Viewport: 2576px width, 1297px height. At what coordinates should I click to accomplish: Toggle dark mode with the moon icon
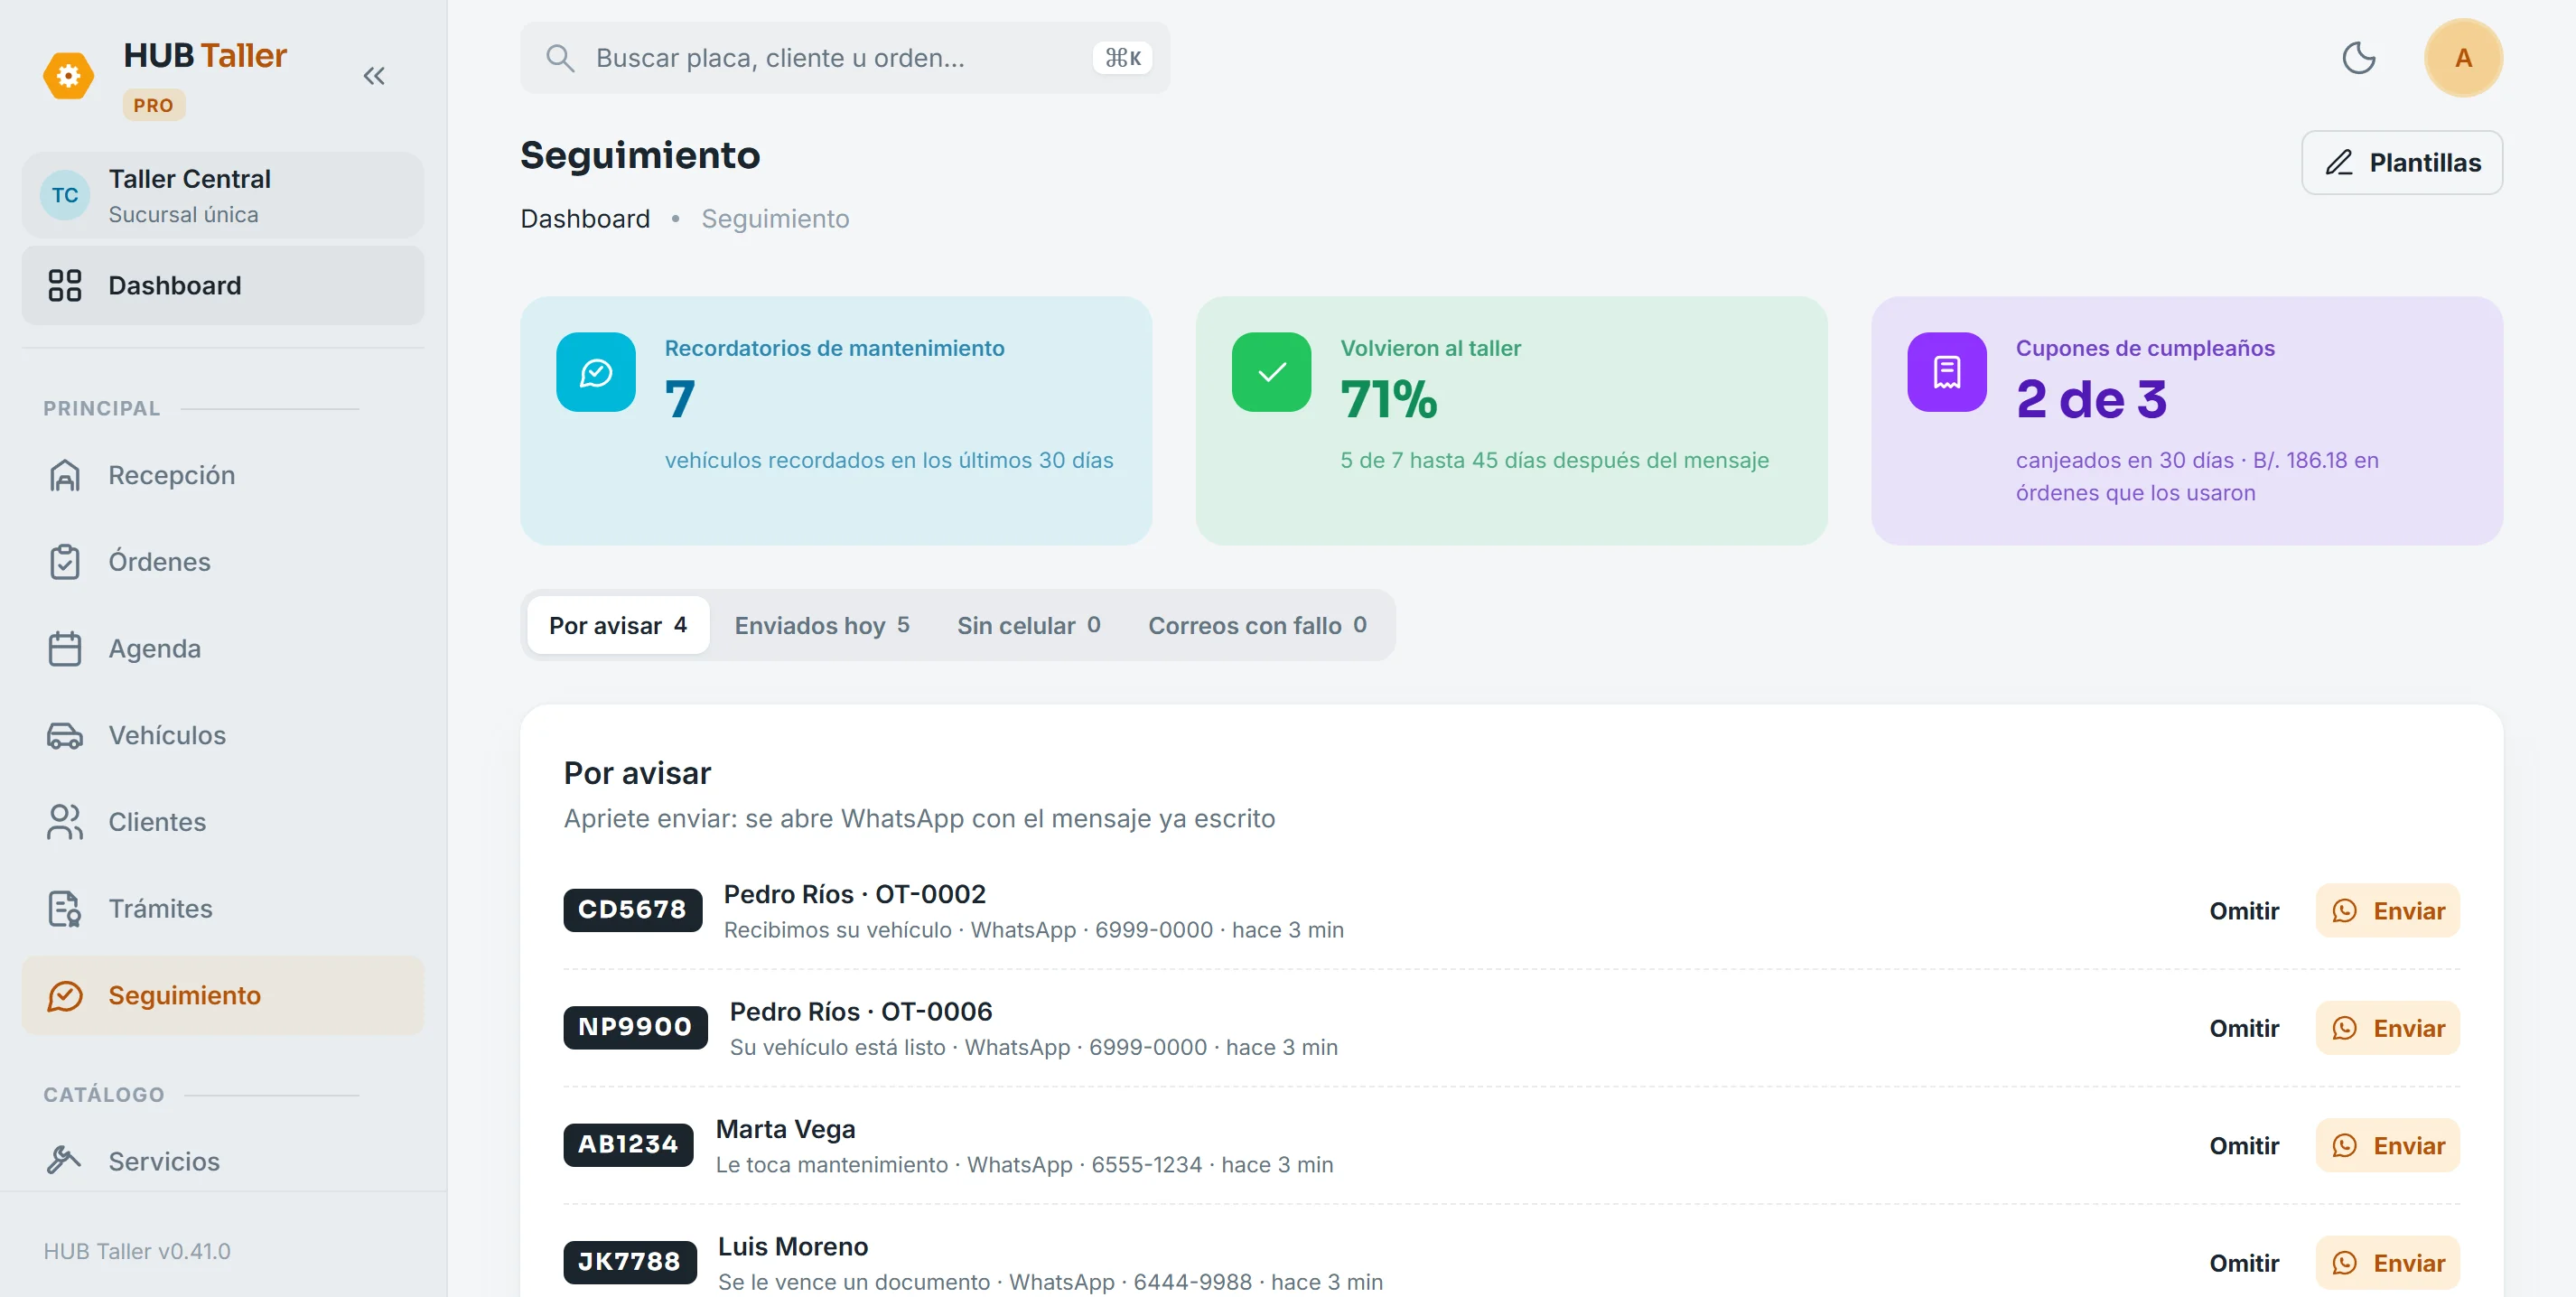pos(2359,58)
